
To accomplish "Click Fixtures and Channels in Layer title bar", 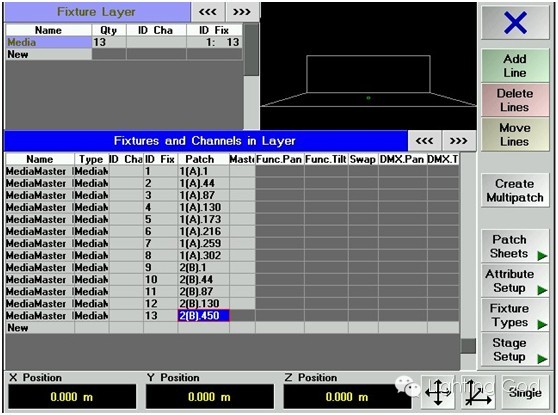I will (205, 141).
